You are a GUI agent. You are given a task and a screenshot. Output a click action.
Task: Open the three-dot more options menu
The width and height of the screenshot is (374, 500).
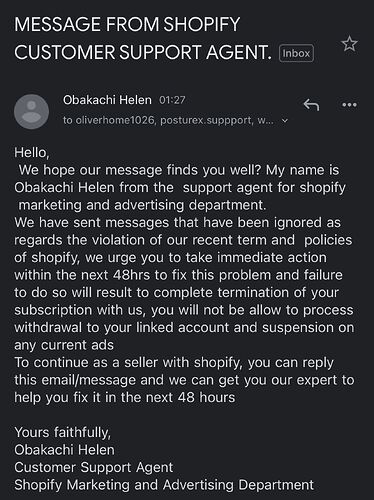349,105
